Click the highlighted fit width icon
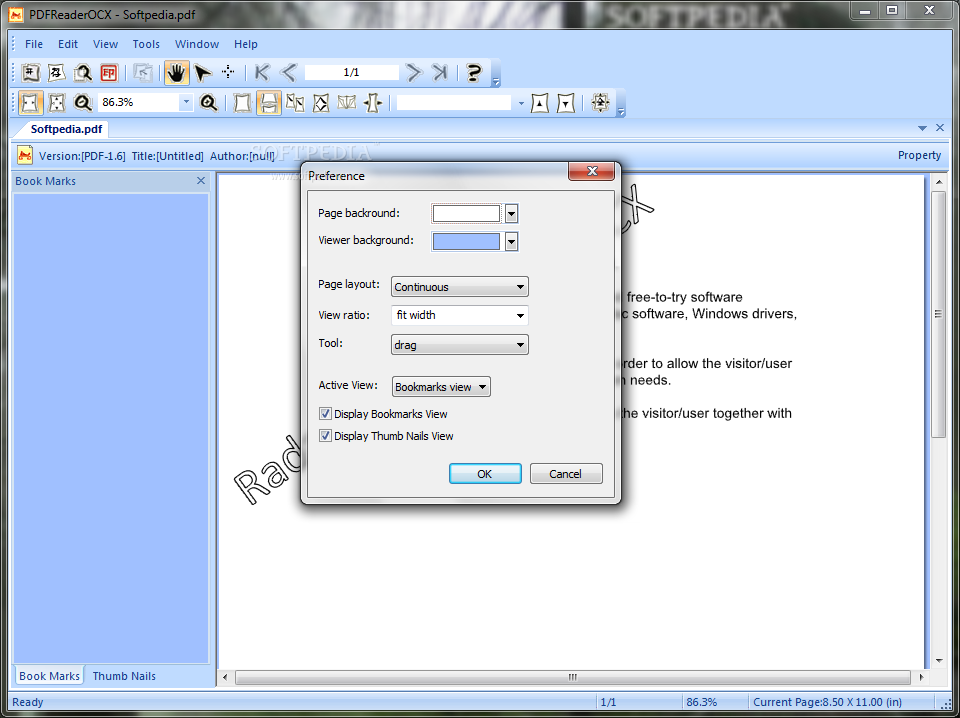960x718 pixels. click(31, 103)
